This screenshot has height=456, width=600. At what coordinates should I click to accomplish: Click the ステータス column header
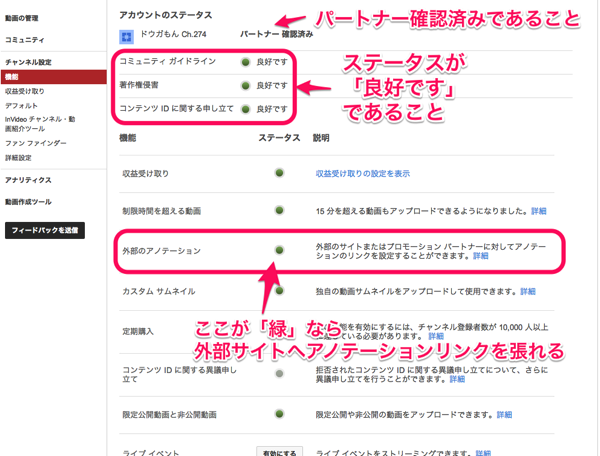(x=279, y=138)
